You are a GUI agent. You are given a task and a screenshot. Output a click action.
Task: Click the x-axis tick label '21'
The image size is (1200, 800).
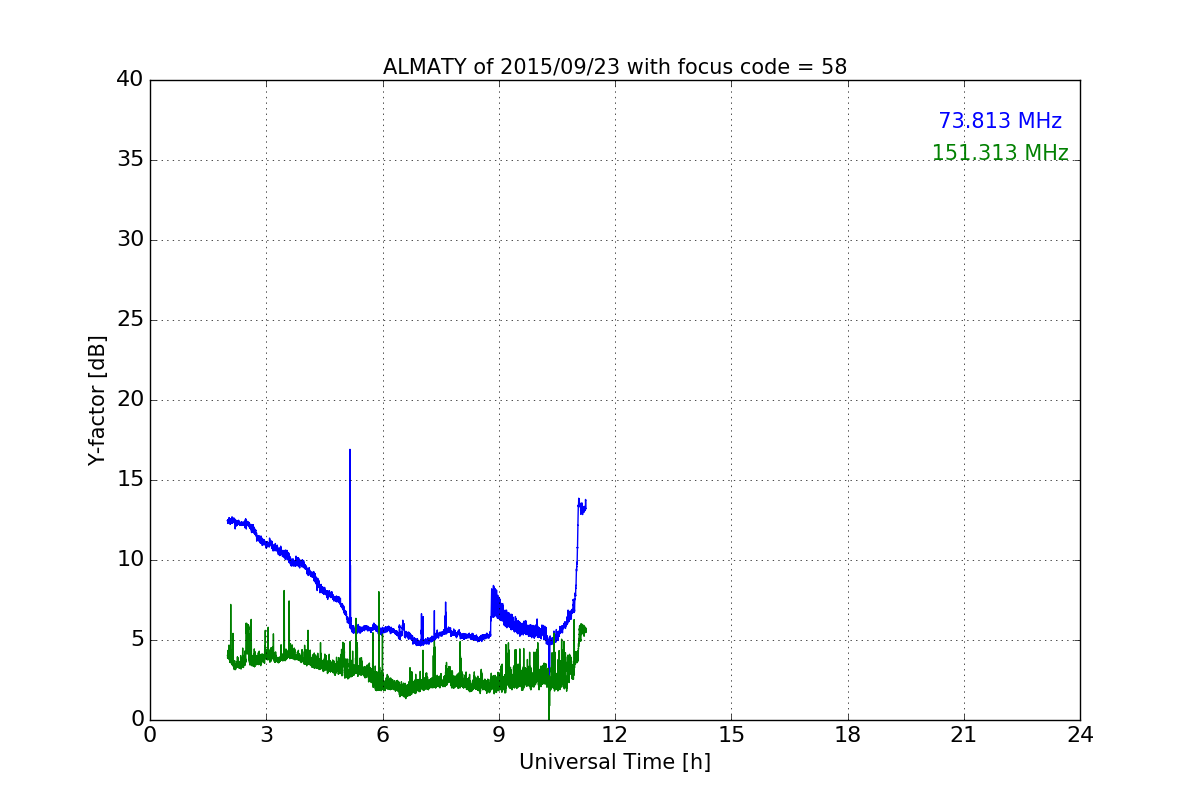point(964,735)
